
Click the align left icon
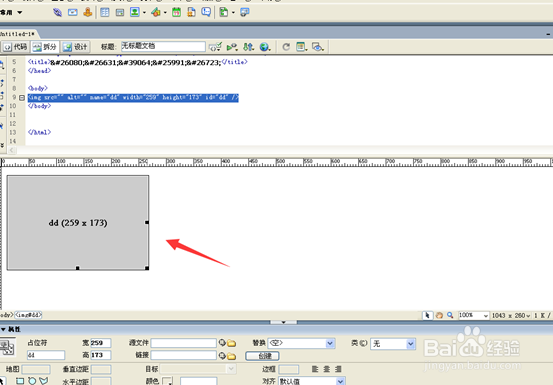315,369
